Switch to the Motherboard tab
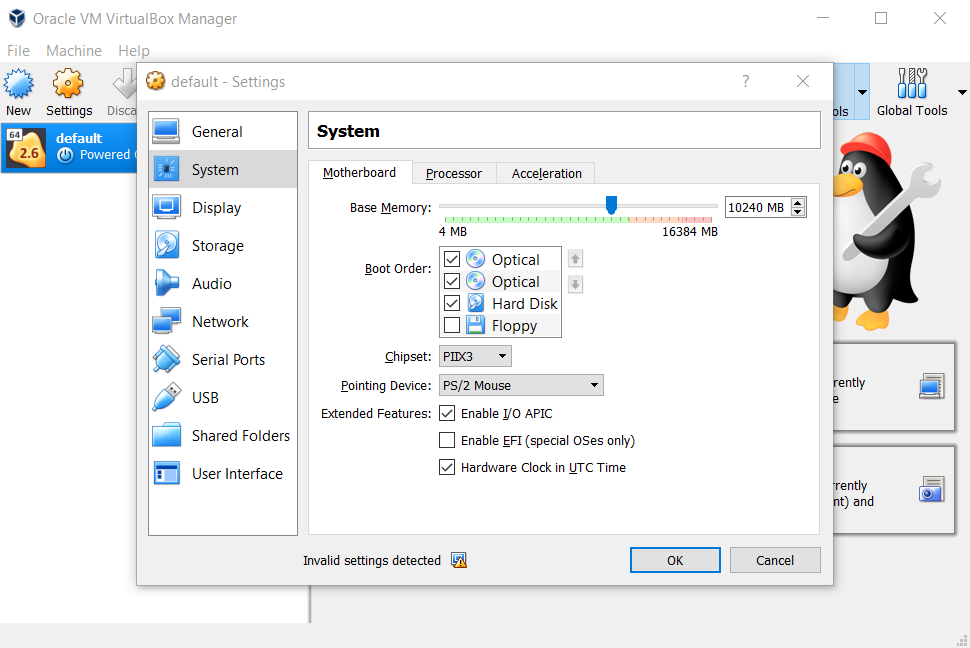 click(x=359, y=173)
